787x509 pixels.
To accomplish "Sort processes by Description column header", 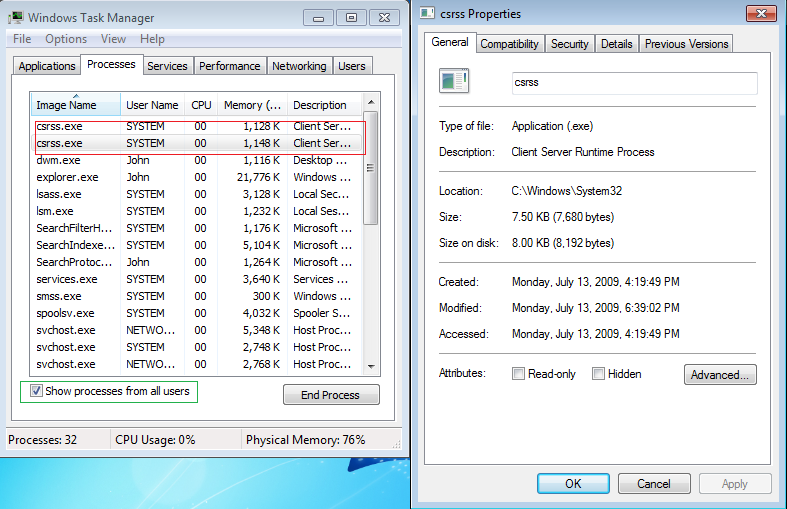I will [324, 105].
